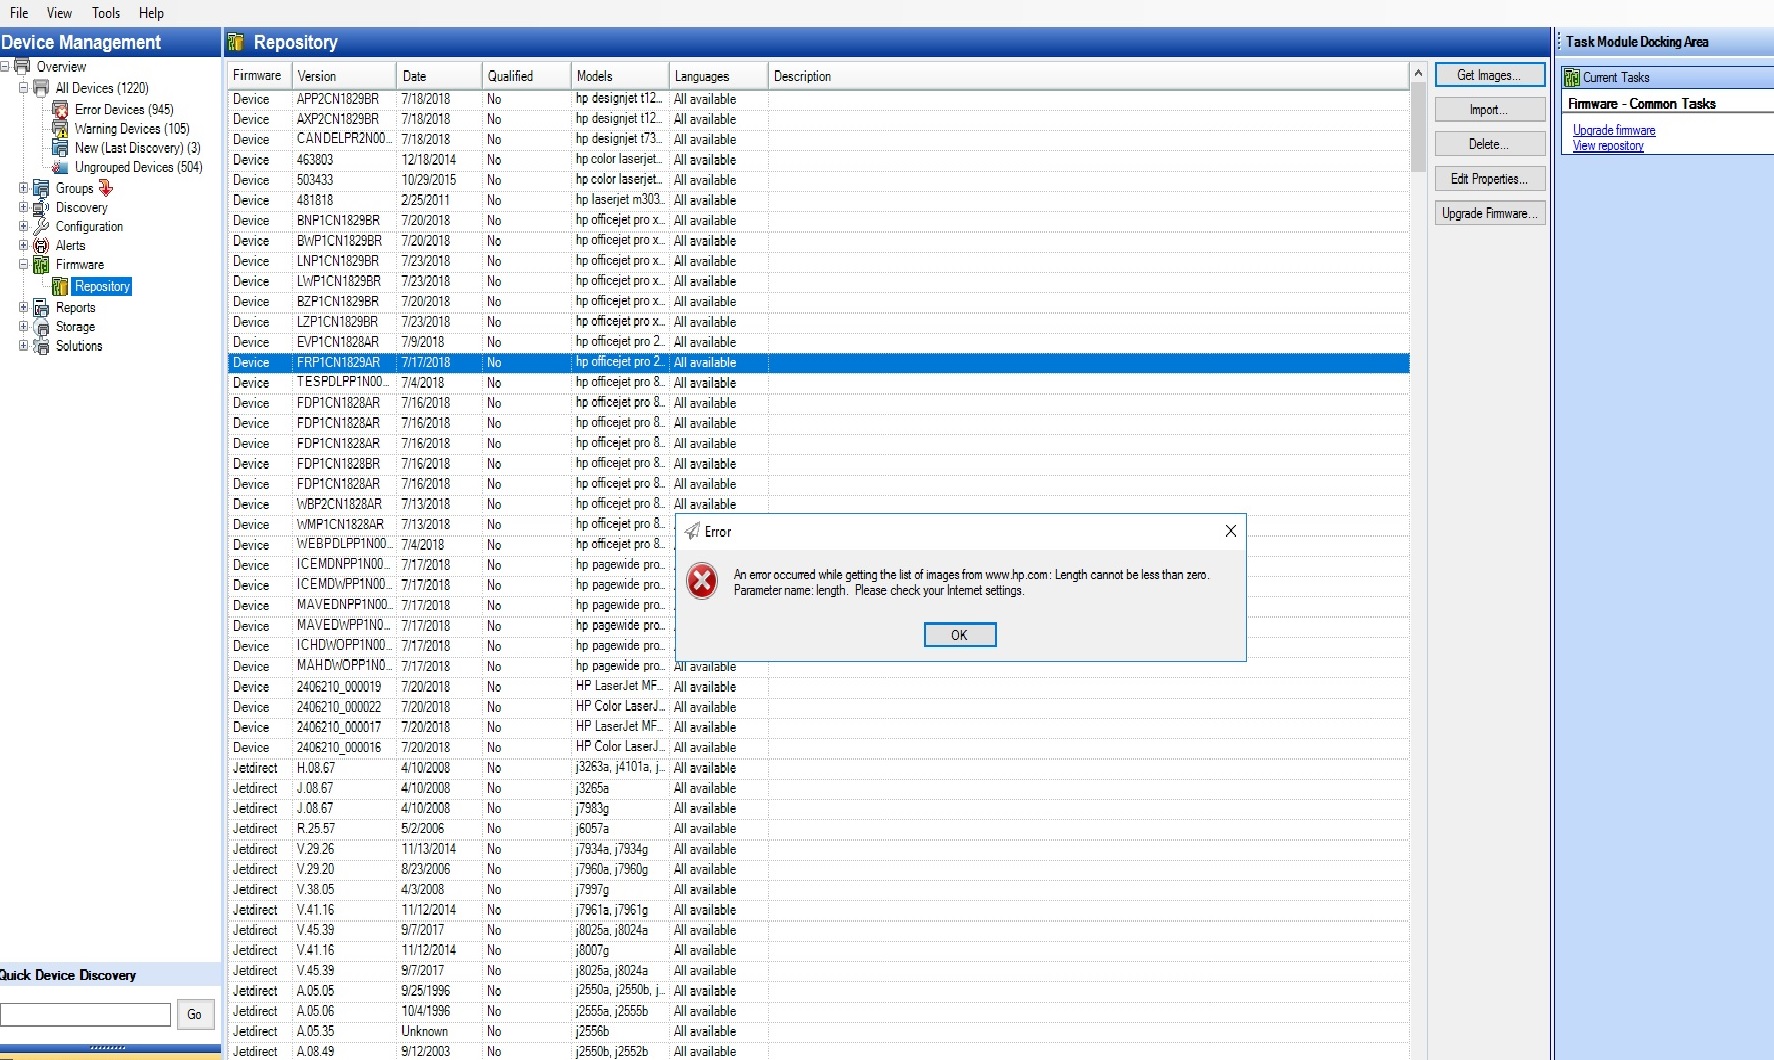This screenshot has height=1060, width=1774.
Task: Click the New (Last Discovery) icon
Action: click(60, 148)
